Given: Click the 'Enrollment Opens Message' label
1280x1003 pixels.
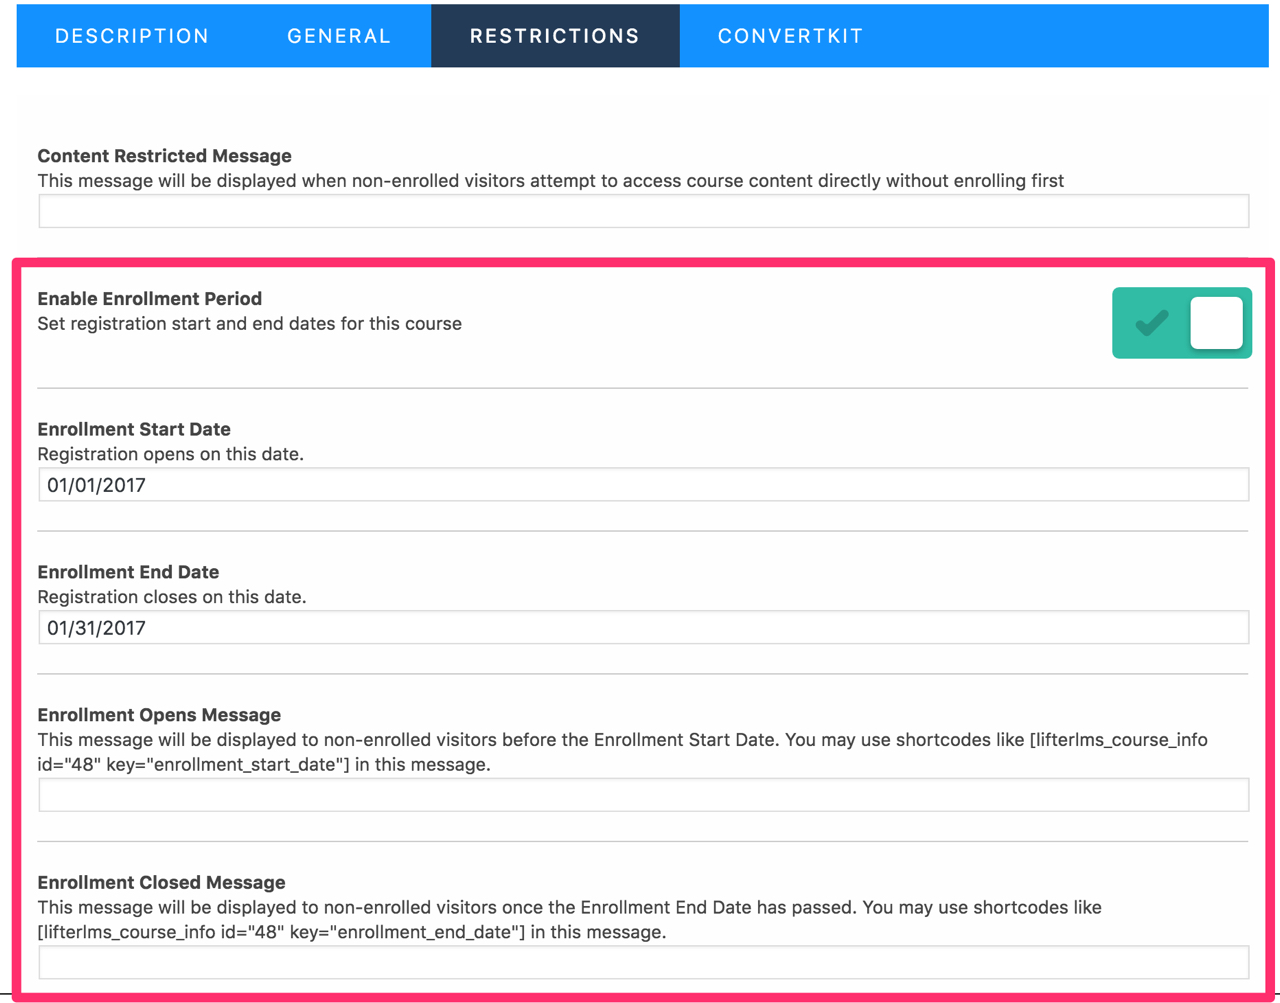Looking at the screenshot, I should [159, 715].
